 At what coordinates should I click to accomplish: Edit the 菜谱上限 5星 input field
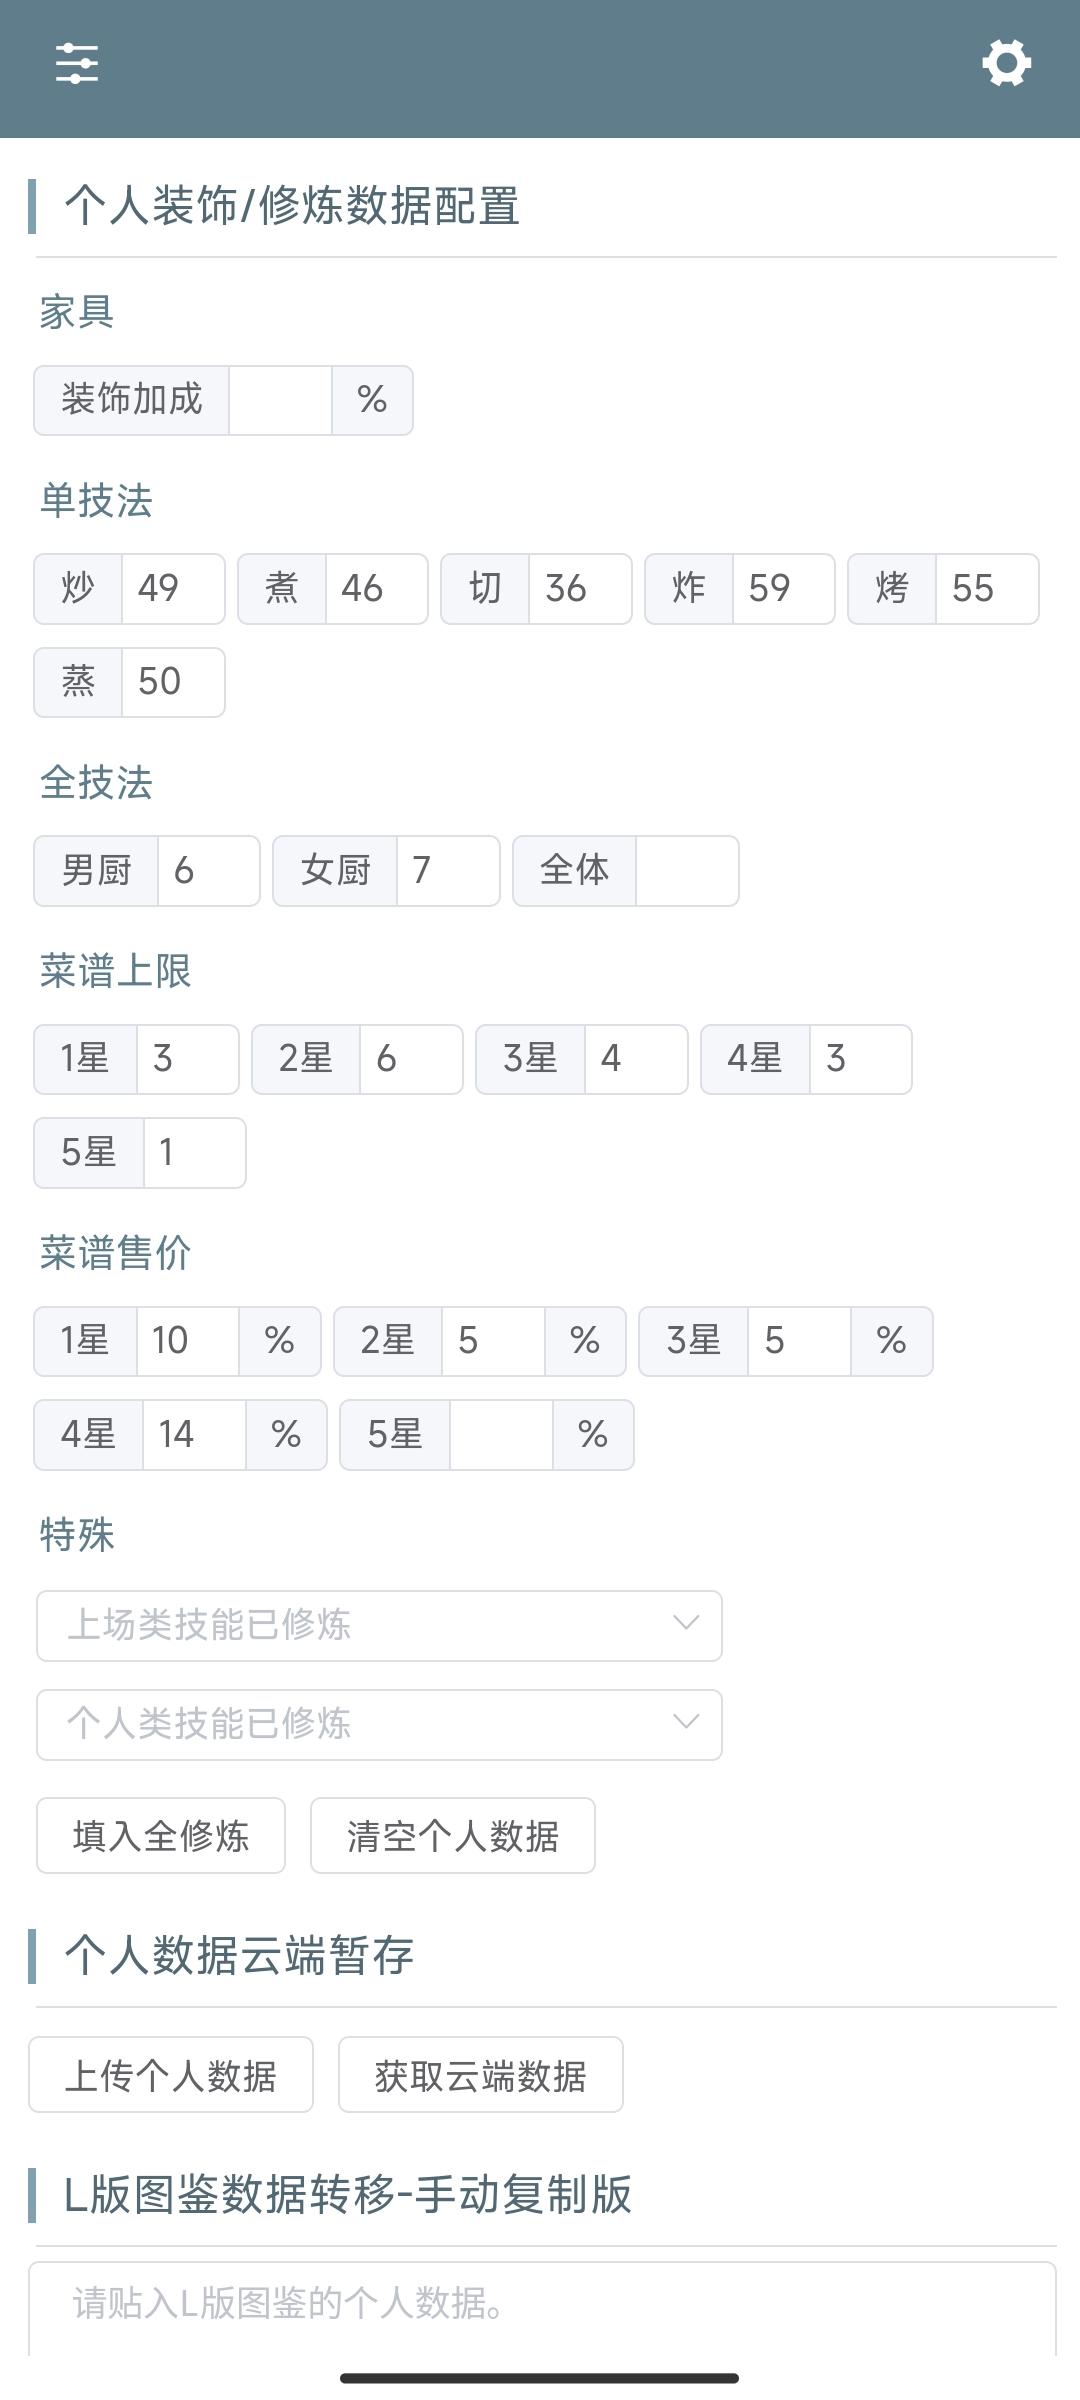(x=195, y=1153)
